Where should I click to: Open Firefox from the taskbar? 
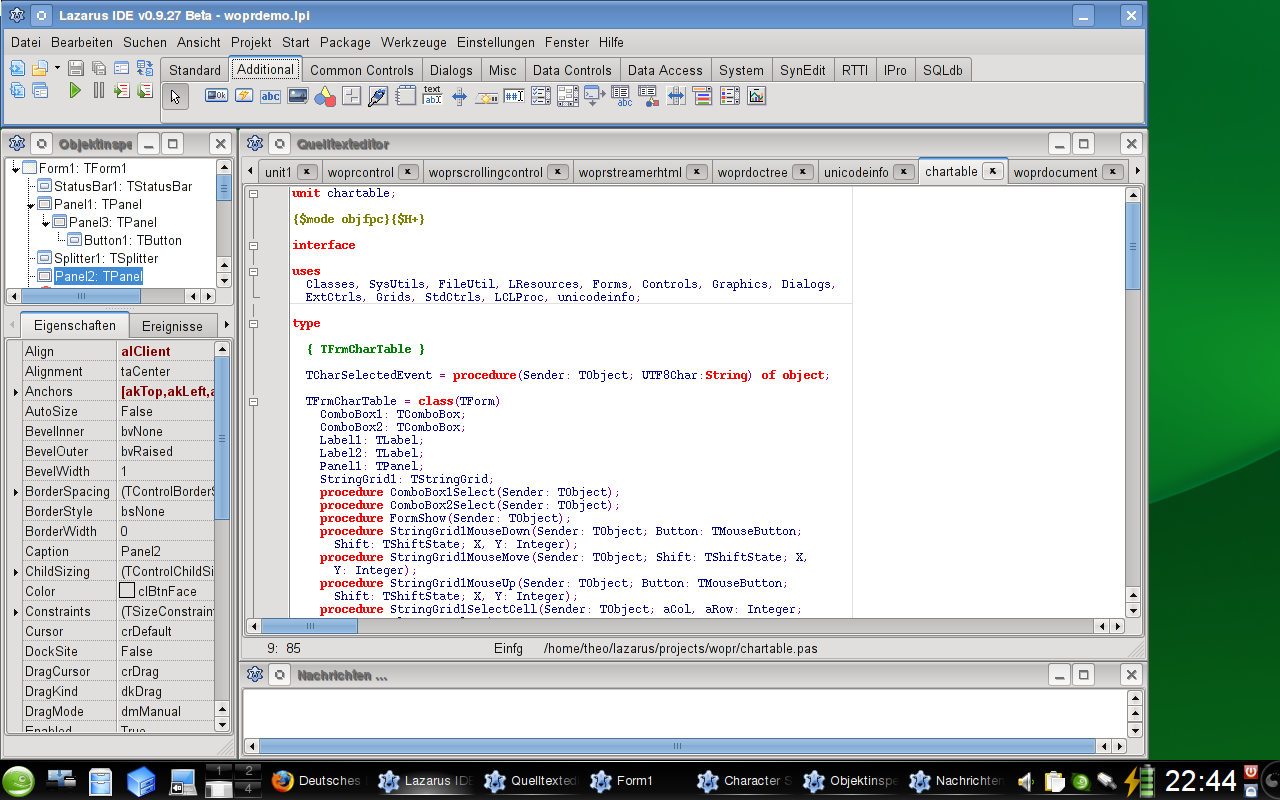(282, 781)
